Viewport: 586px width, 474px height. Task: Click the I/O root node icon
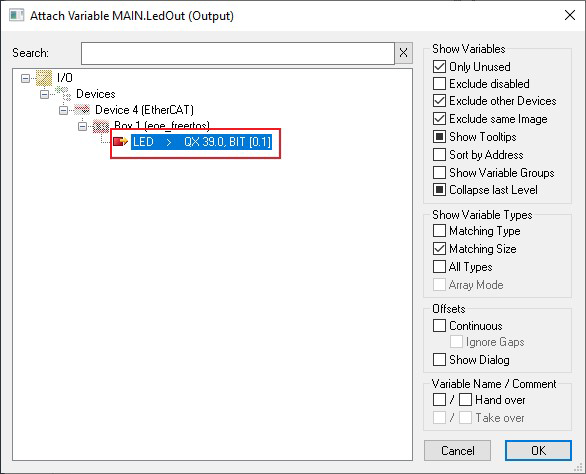click(x=44, y=78)
